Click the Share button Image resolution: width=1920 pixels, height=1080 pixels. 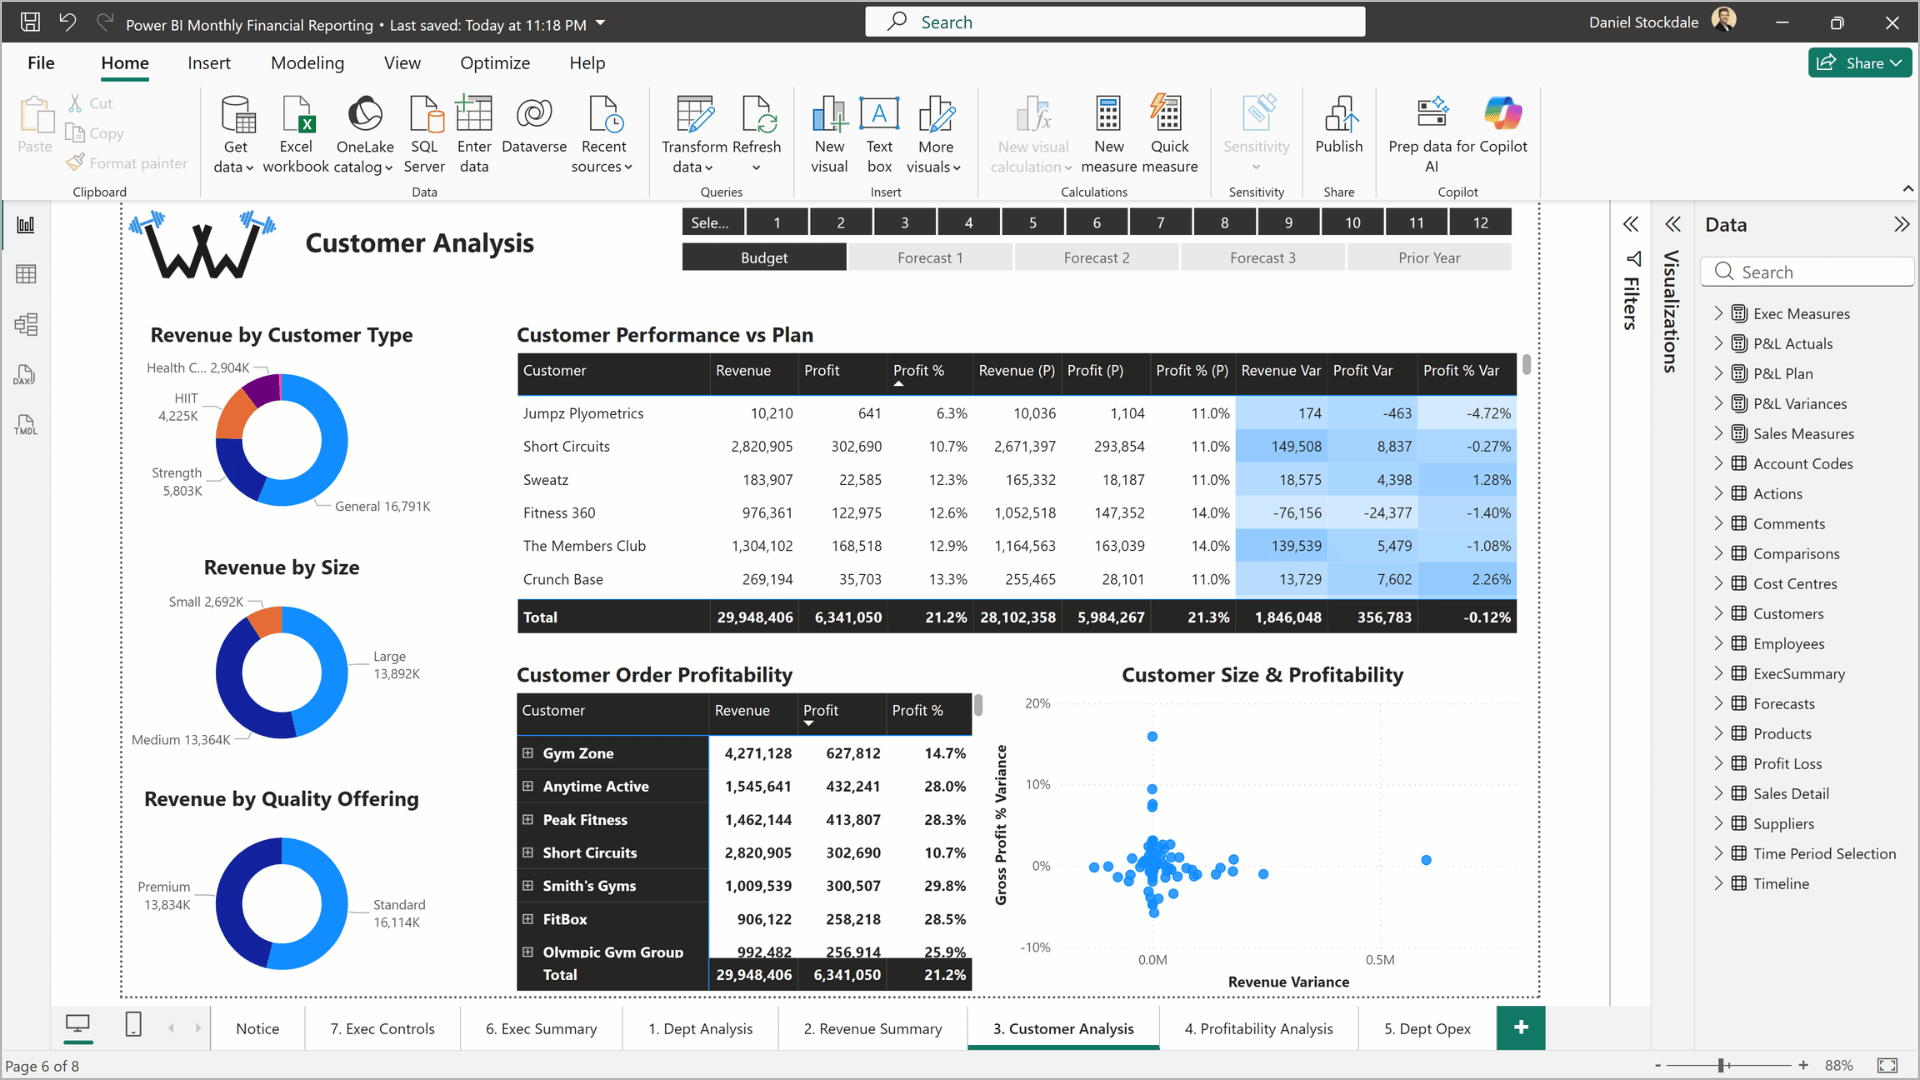click(x=1859, y=63)
